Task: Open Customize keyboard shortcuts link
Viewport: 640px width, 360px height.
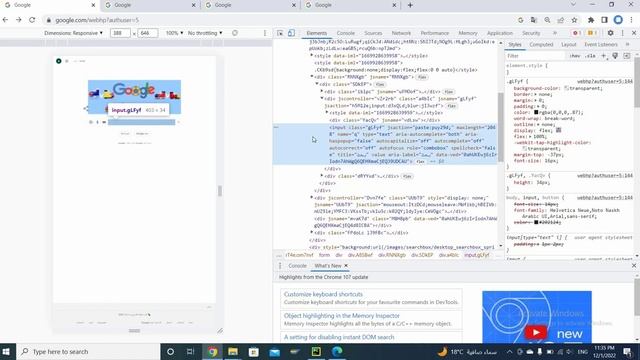Action: [x=323, y=294]
